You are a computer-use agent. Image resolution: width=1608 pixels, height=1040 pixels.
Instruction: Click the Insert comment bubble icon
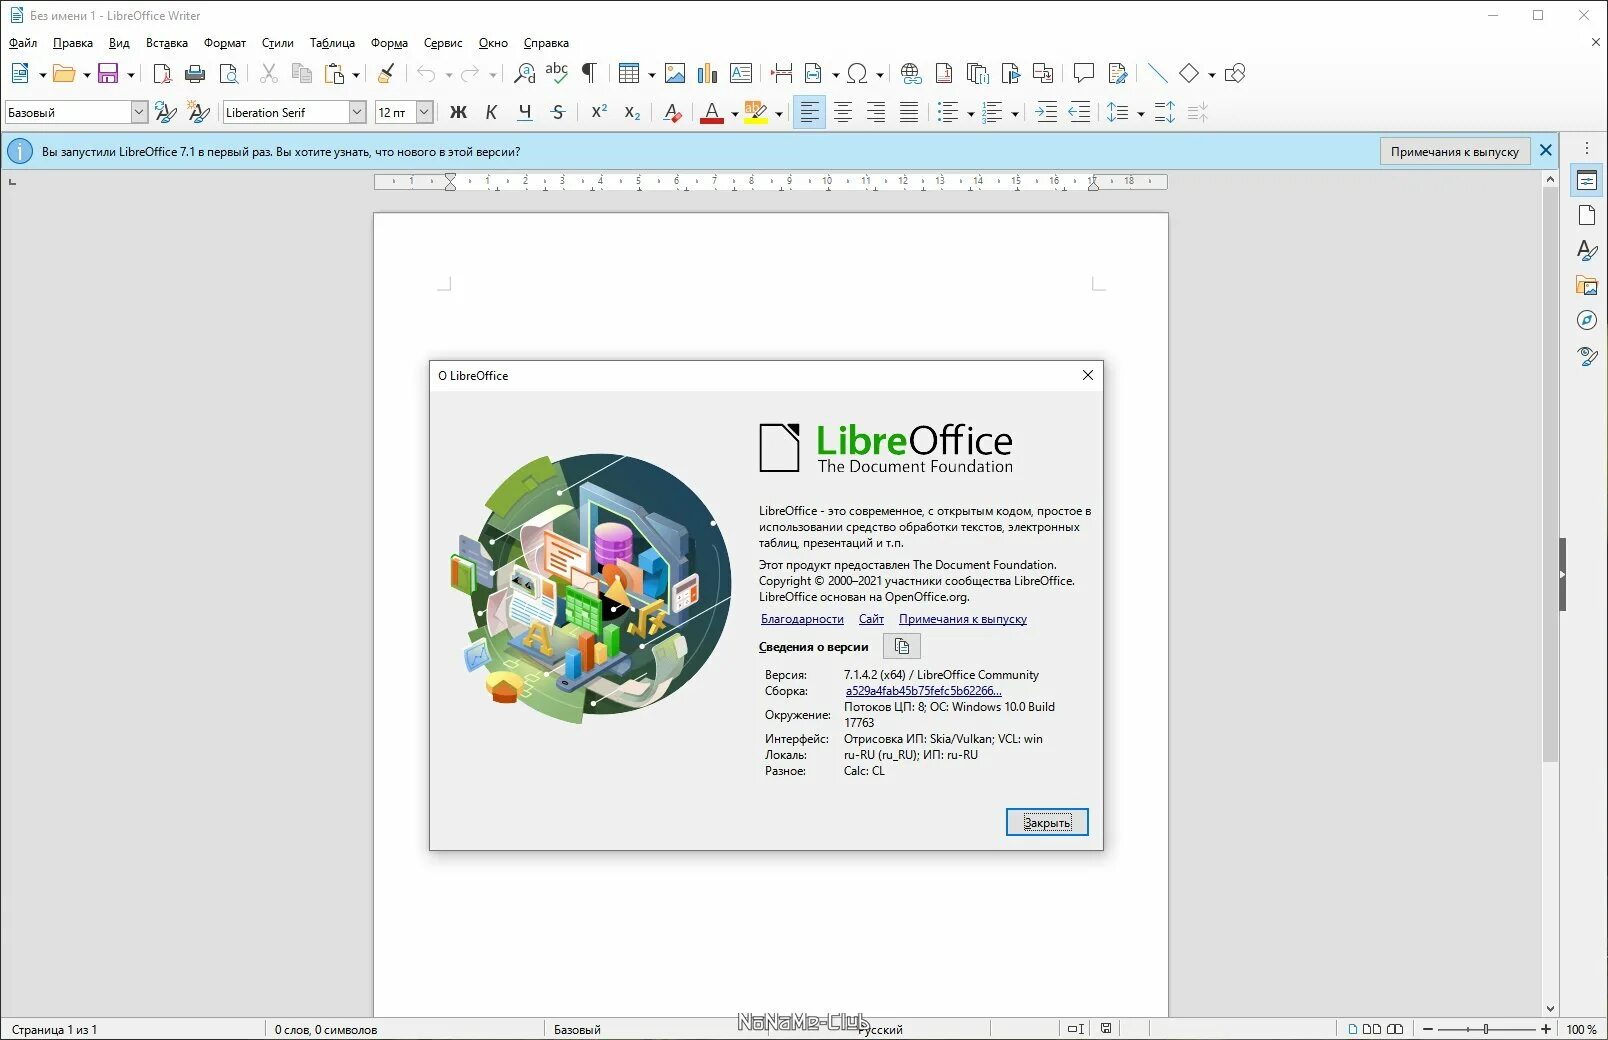pyautogui.click(x=1083, y=73)
